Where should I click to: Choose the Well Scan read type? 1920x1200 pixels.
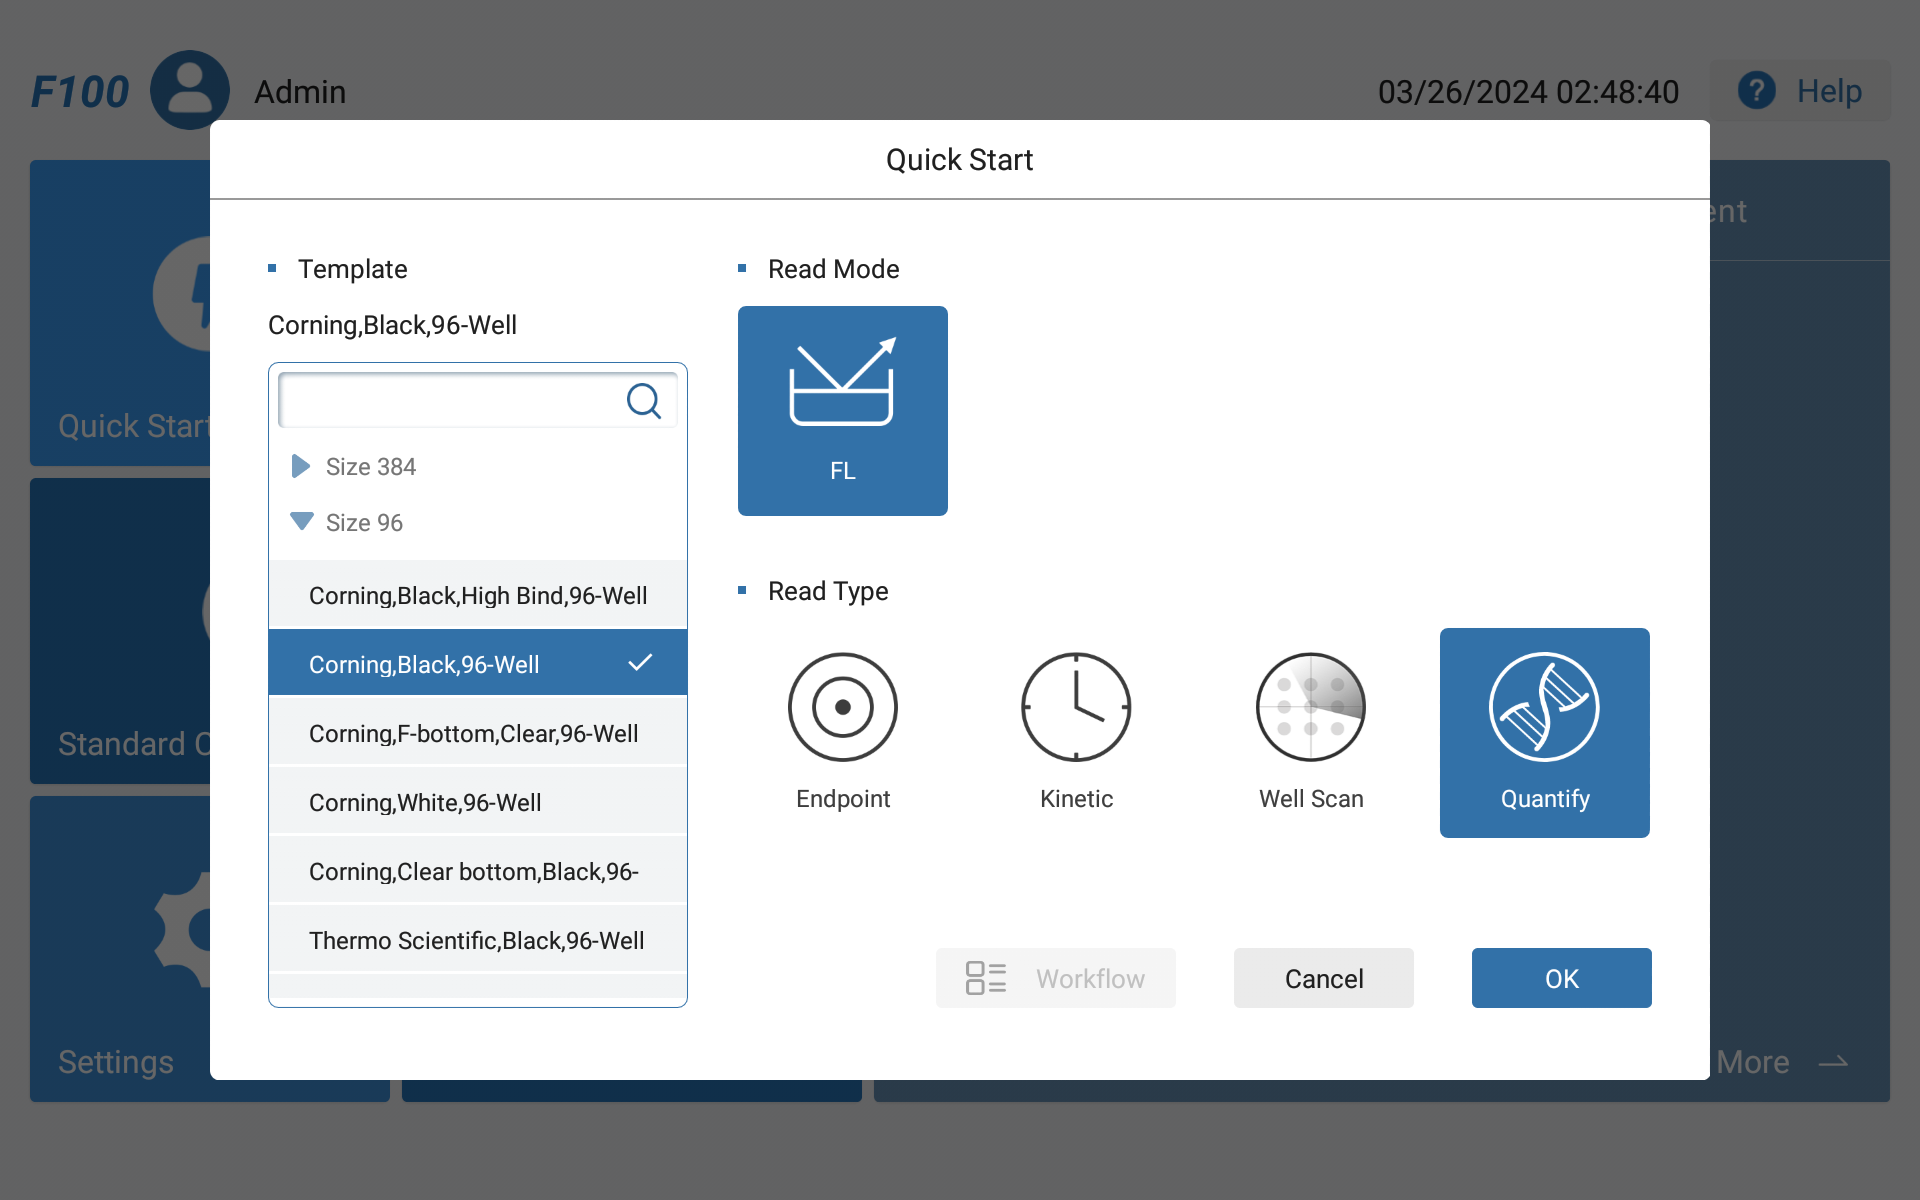click(1310, 732)
